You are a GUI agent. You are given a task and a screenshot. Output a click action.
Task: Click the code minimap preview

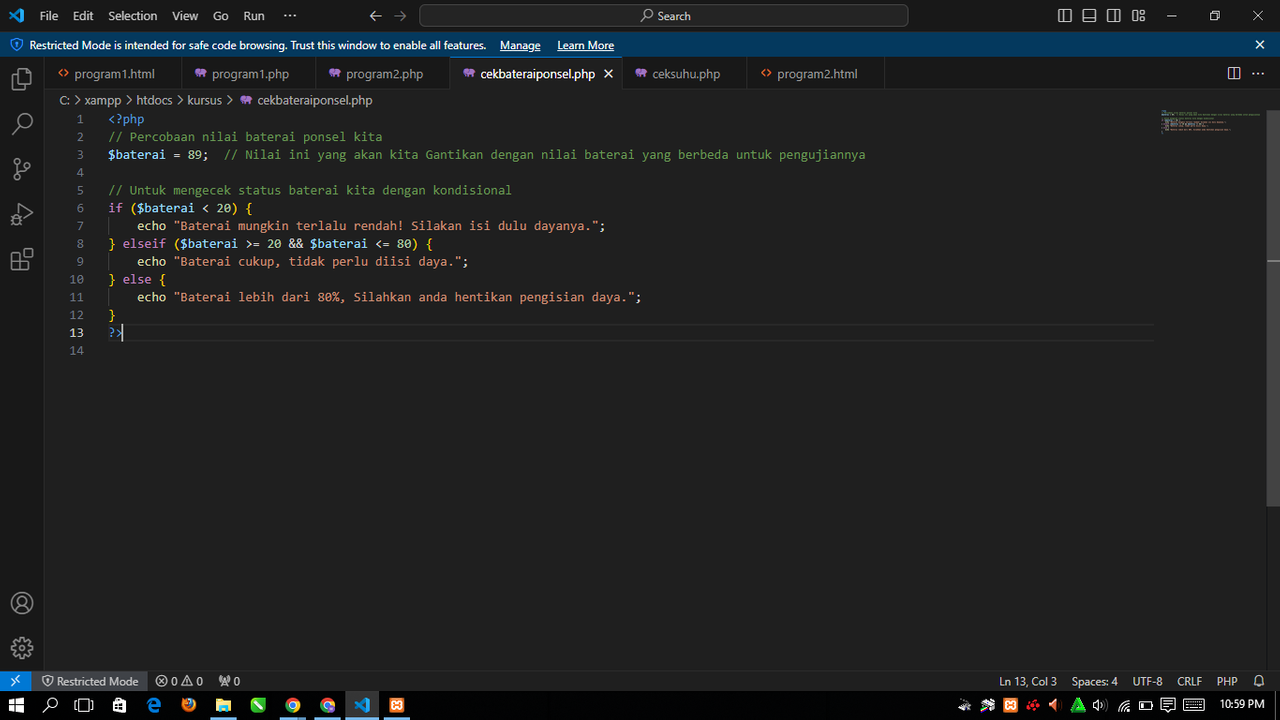click(1210, 121)
